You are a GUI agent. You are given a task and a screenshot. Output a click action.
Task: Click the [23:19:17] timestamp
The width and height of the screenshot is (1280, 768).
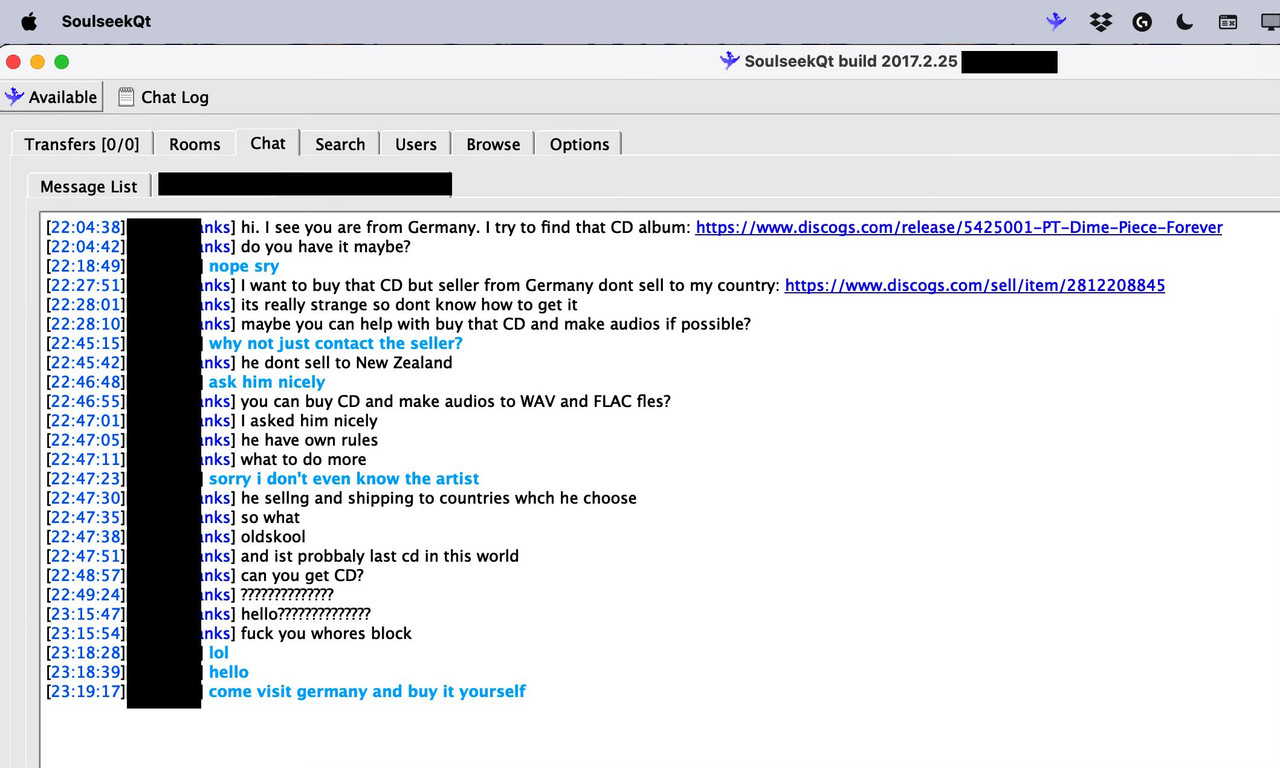85,691
